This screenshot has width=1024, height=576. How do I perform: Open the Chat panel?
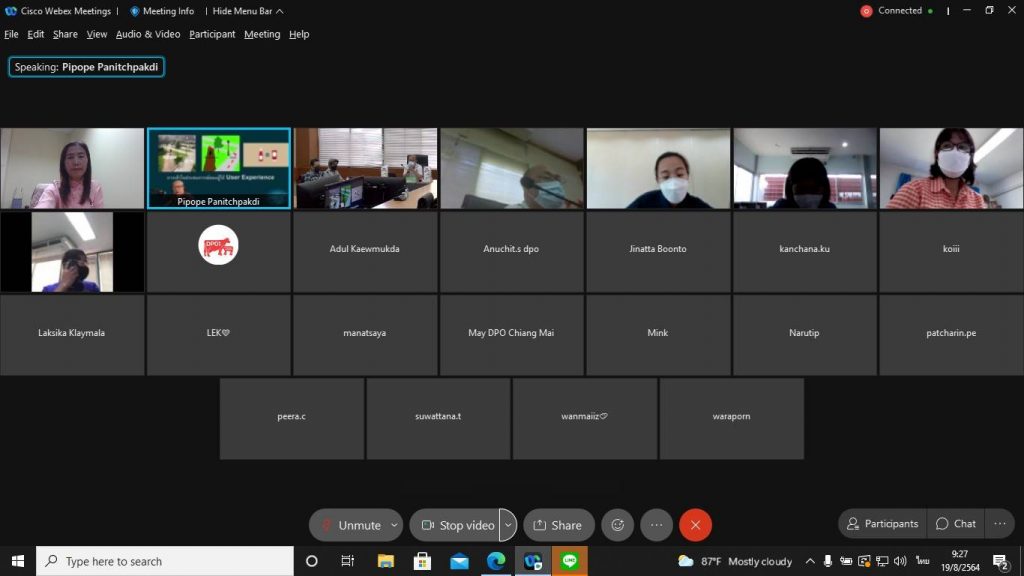[x=955, y=524]
